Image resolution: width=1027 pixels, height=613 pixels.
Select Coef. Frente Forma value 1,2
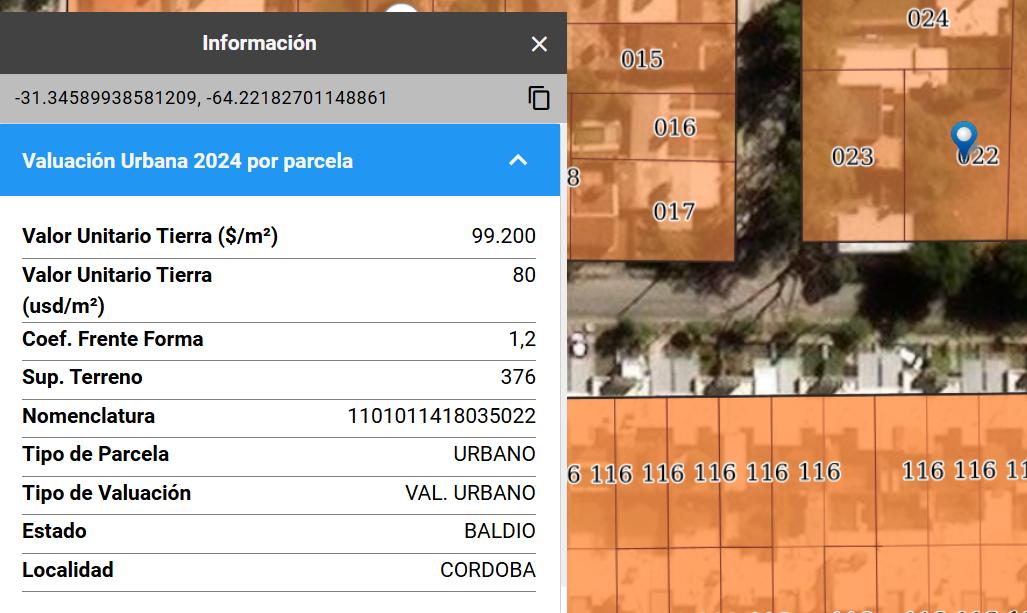point(522,339)
